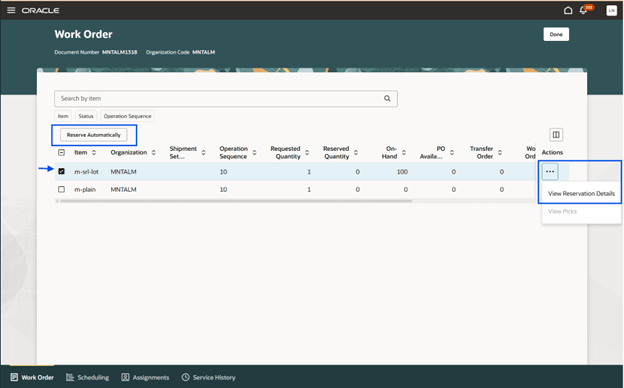Image resolution: width=624 pixels, height=388 pixels.
Task: Uncheck the m-srl-lot row checkbox
Action: [x=61, y=171]
